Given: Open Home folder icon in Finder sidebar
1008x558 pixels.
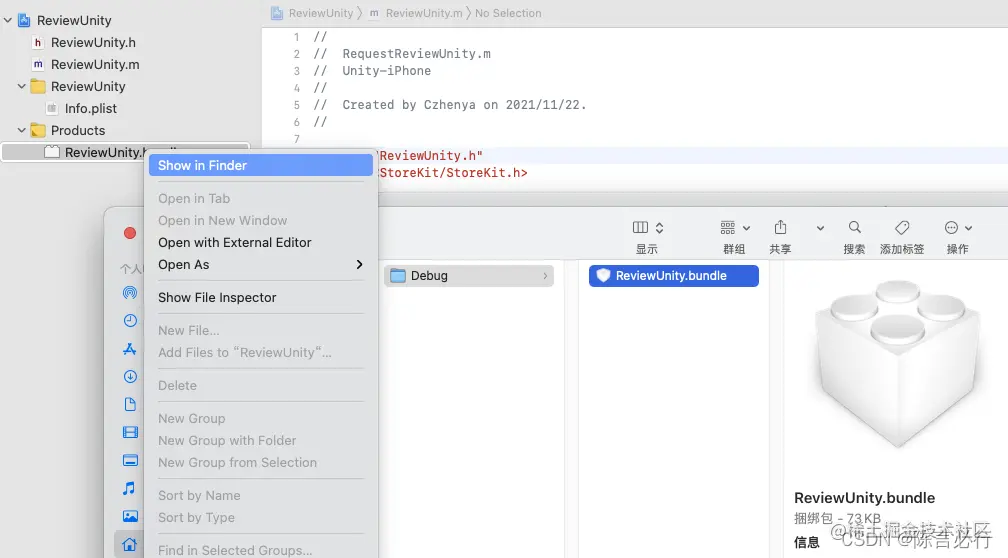Looking at the screenshot, I should click(130, 544).
